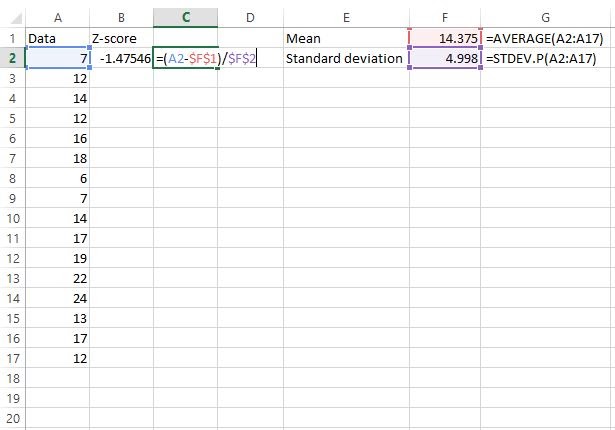Click cell A12 containing 19
The height and width of the screenshot is (430, 615).
58,258
